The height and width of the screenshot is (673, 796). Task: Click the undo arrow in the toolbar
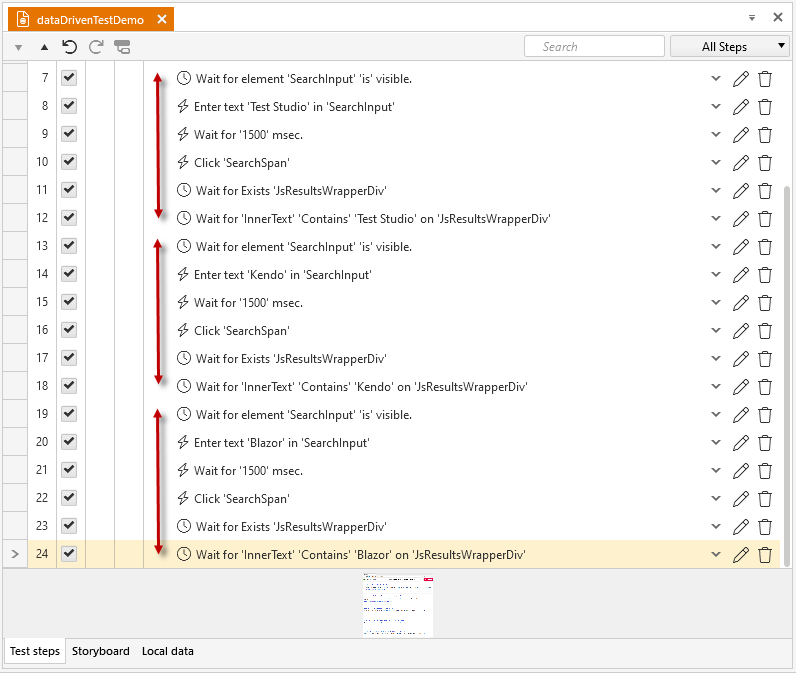point(70,47)
